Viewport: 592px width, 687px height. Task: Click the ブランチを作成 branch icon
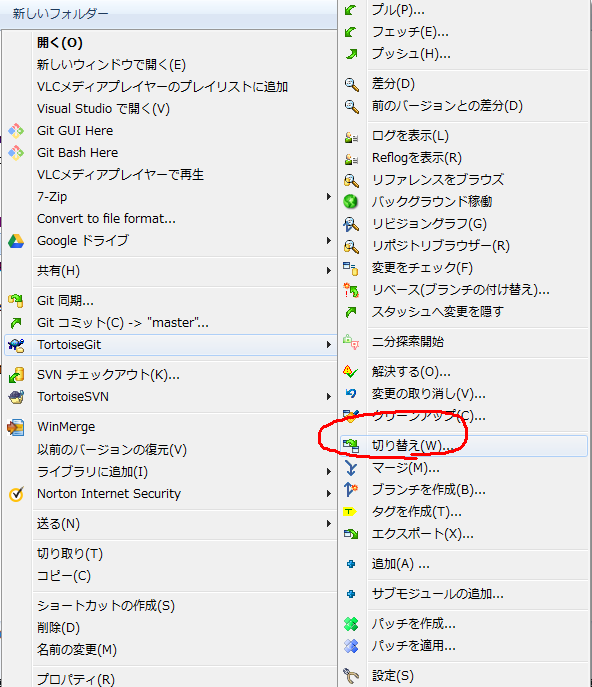pos(351,489)
